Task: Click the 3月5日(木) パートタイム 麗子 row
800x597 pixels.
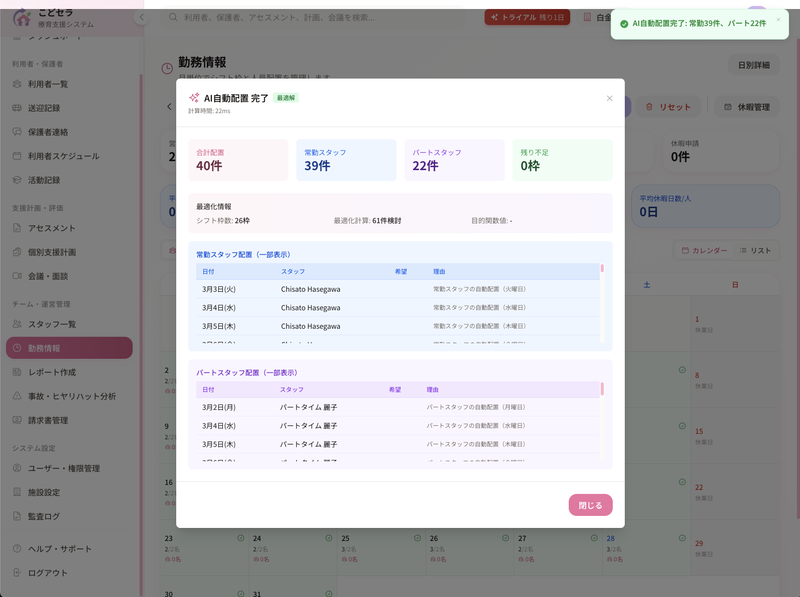Action: [398, 444]
